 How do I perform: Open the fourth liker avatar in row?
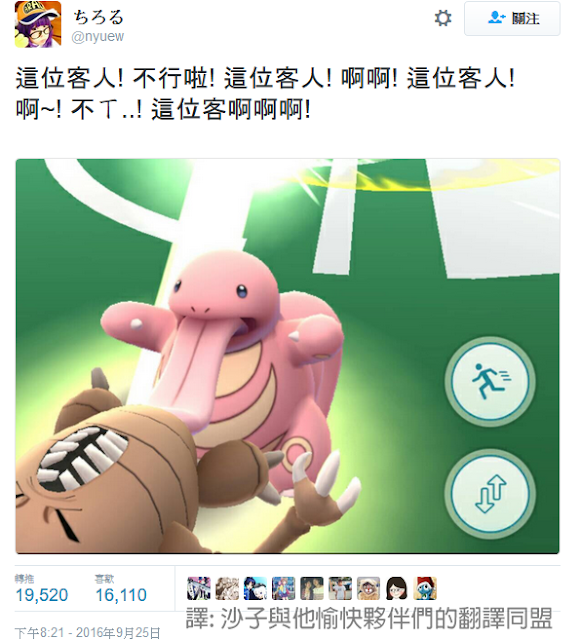pos(283,588)
